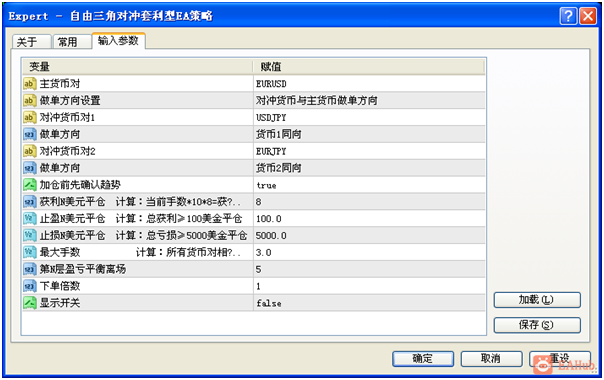The width and height of the screenshot is (604, 380).
Task: Click the integer icon beside 第N层盈亏平衡离场
Action: pos(30,269)
